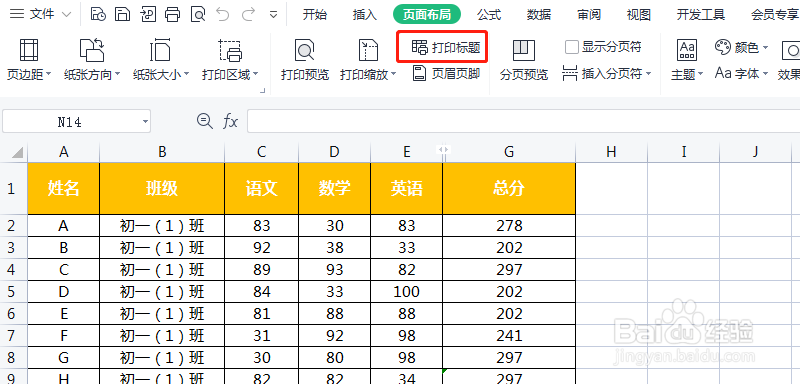Click into the formula bar input
Screen dimensions: 800x384
[x=523, y=121]
